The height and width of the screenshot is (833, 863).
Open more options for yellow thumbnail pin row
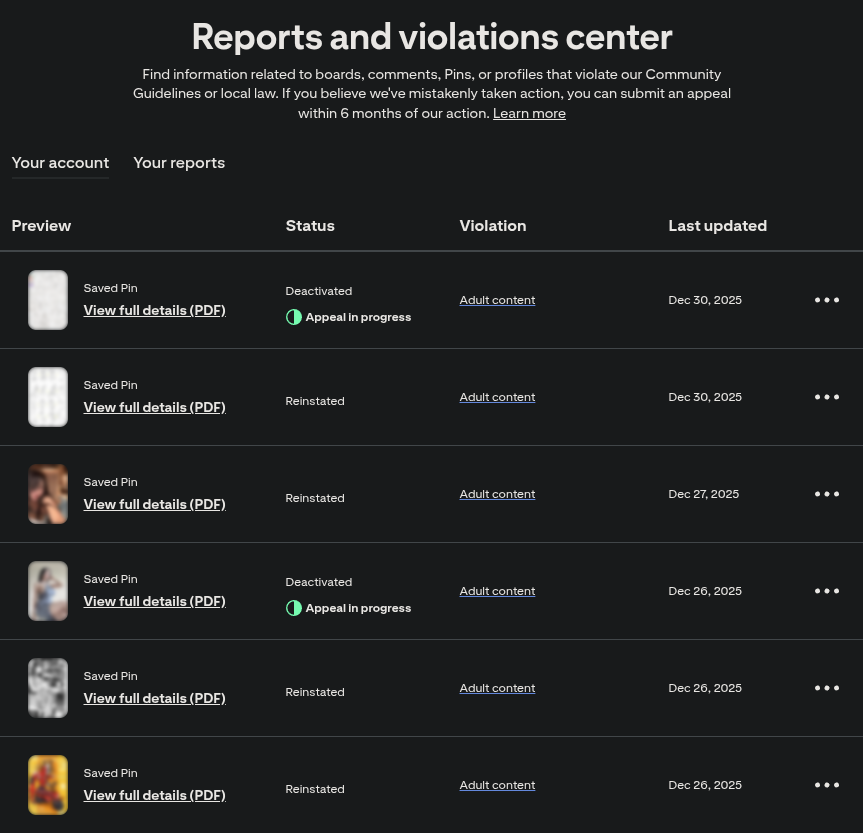(x=827, y=785)
